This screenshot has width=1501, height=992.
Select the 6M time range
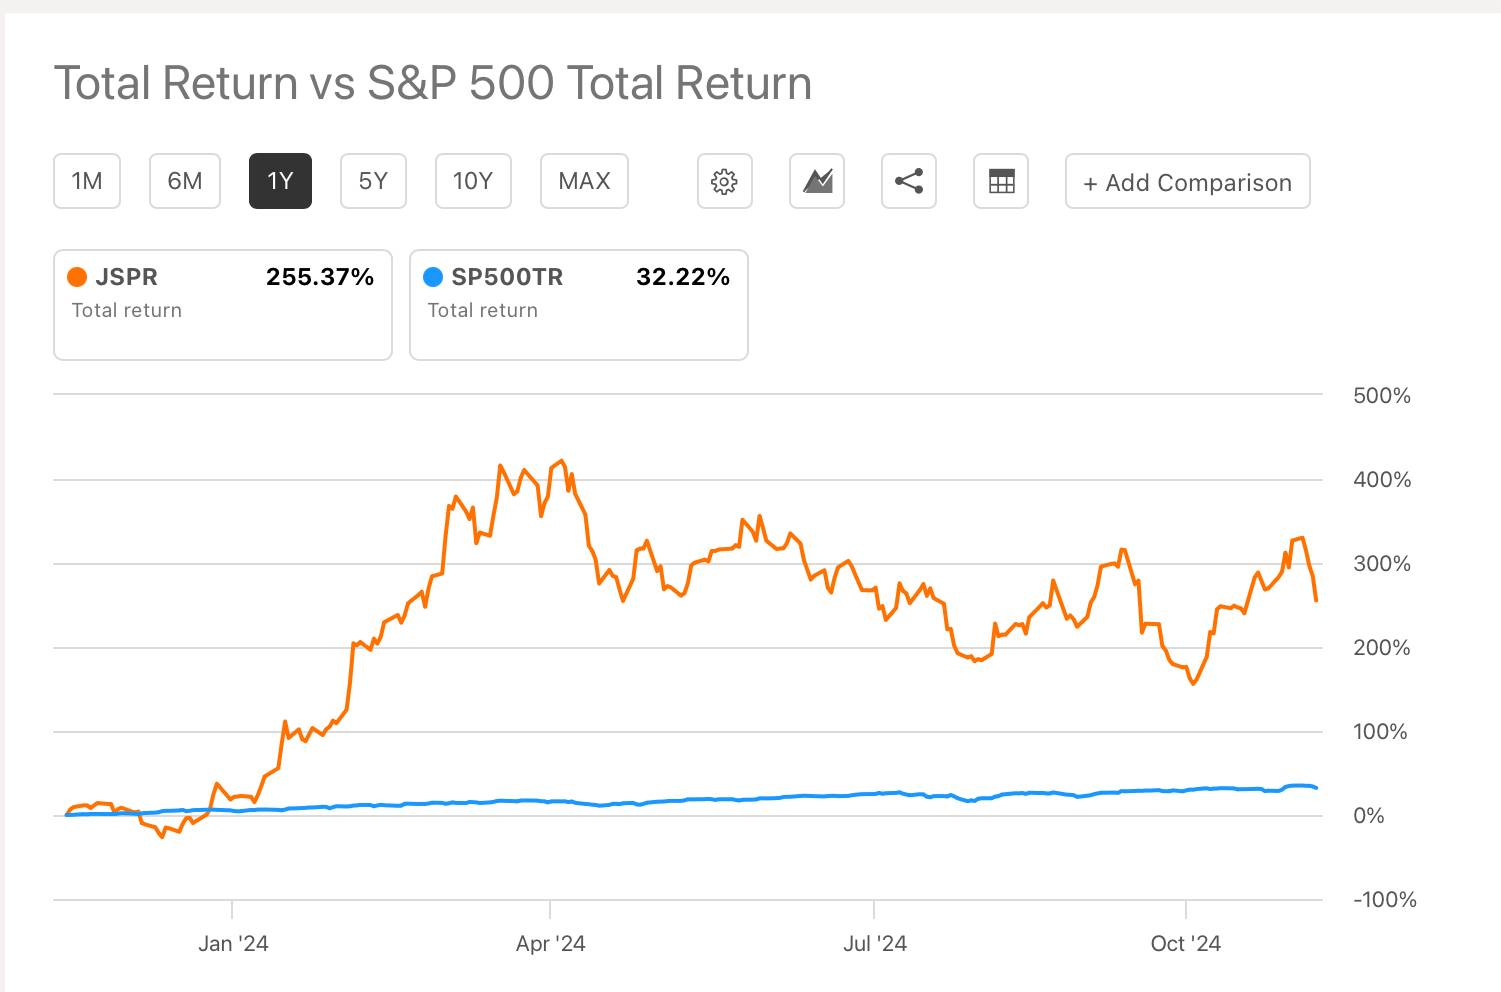185,181
